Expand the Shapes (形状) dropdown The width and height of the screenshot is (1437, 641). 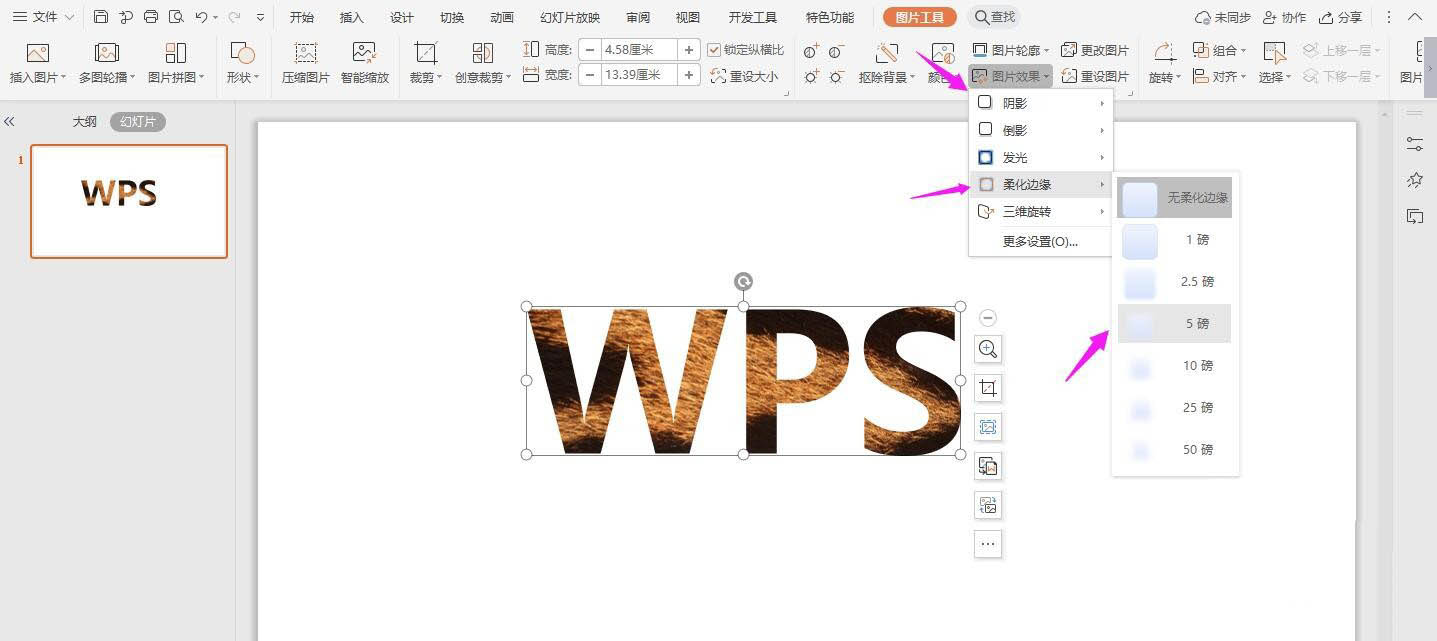coord(242,63)
